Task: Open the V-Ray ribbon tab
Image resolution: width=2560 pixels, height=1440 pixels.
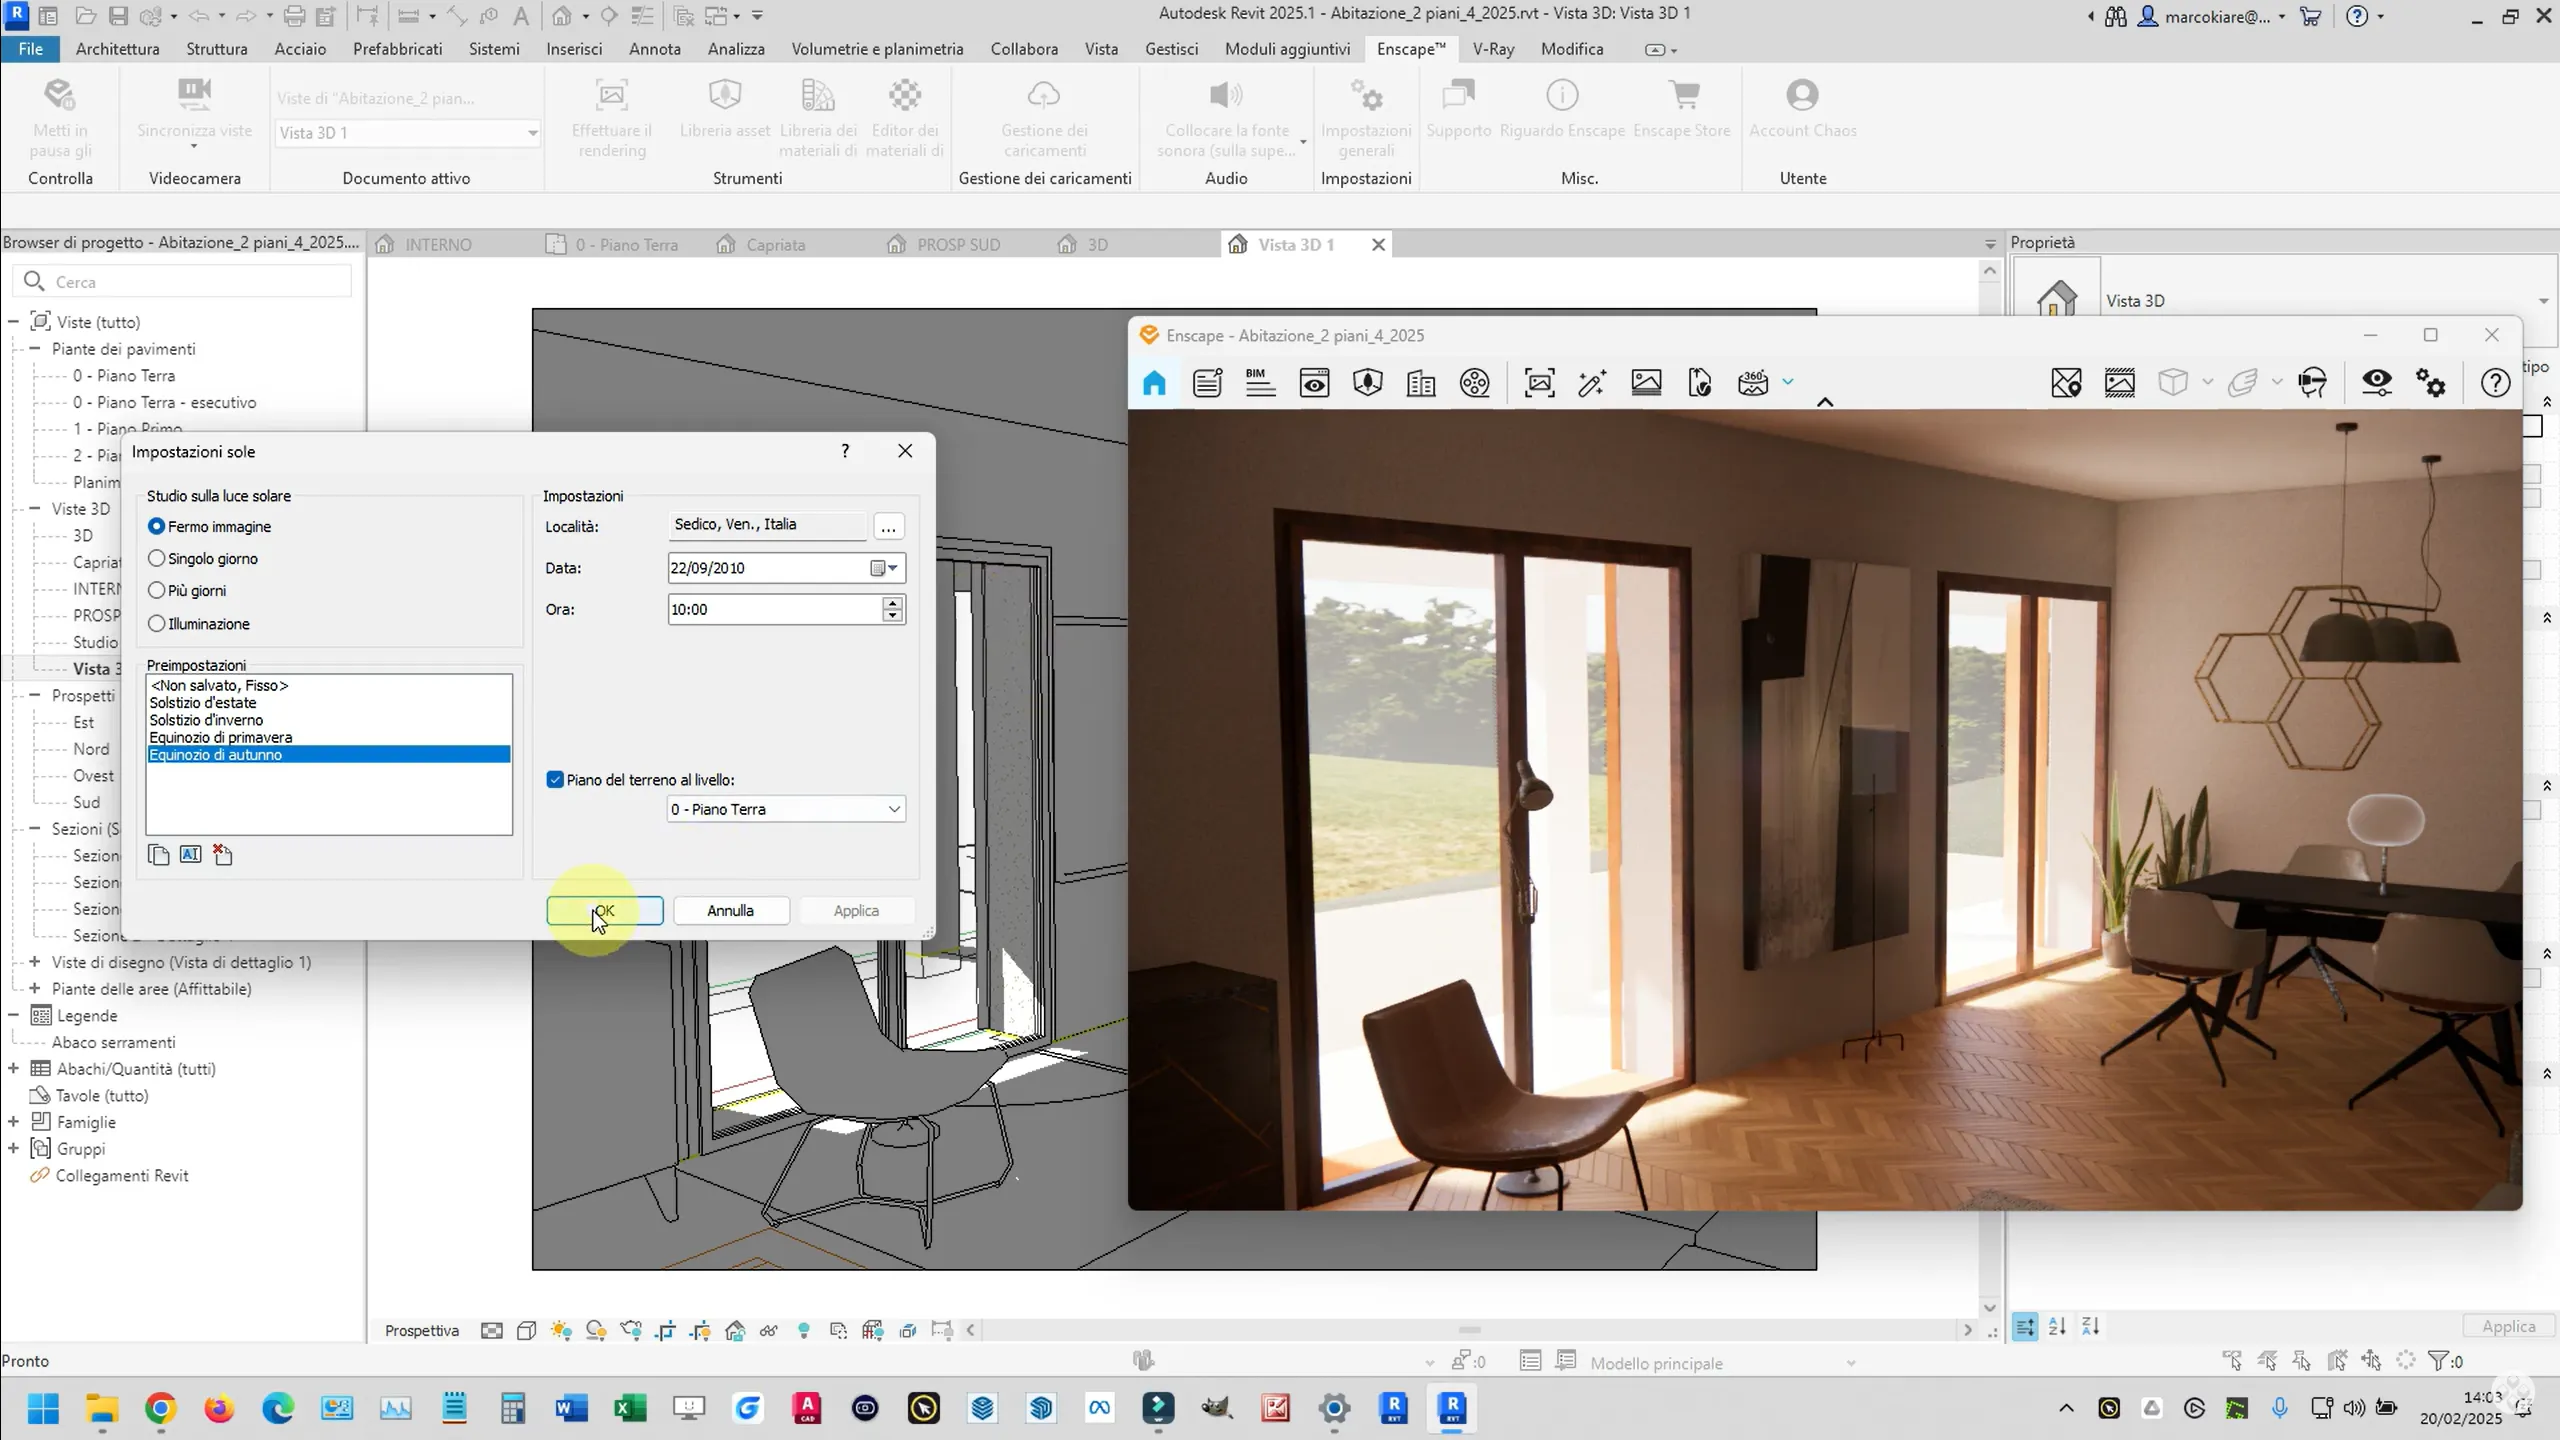Action: 1493,49
